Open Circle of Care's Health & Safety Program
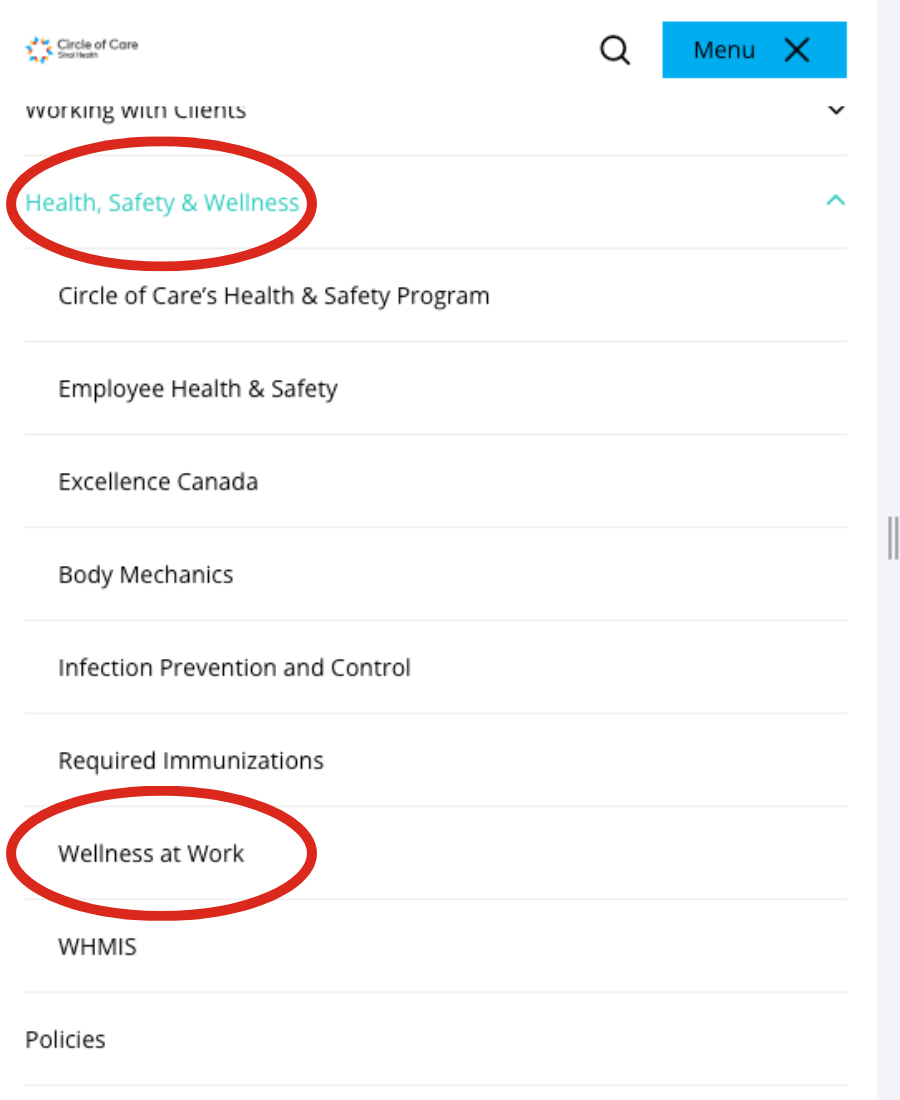The width and height of the screenshot is (900, 1100). coord(274,296)
